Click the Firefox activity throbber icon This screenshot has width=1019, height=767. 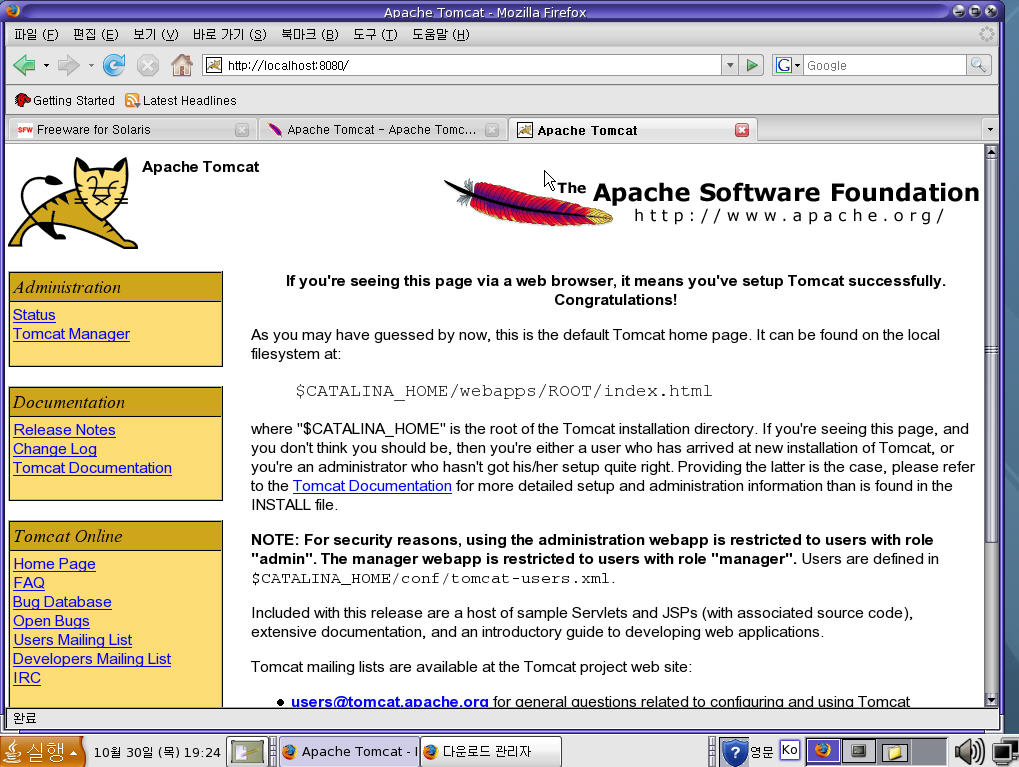click(987, 34)
